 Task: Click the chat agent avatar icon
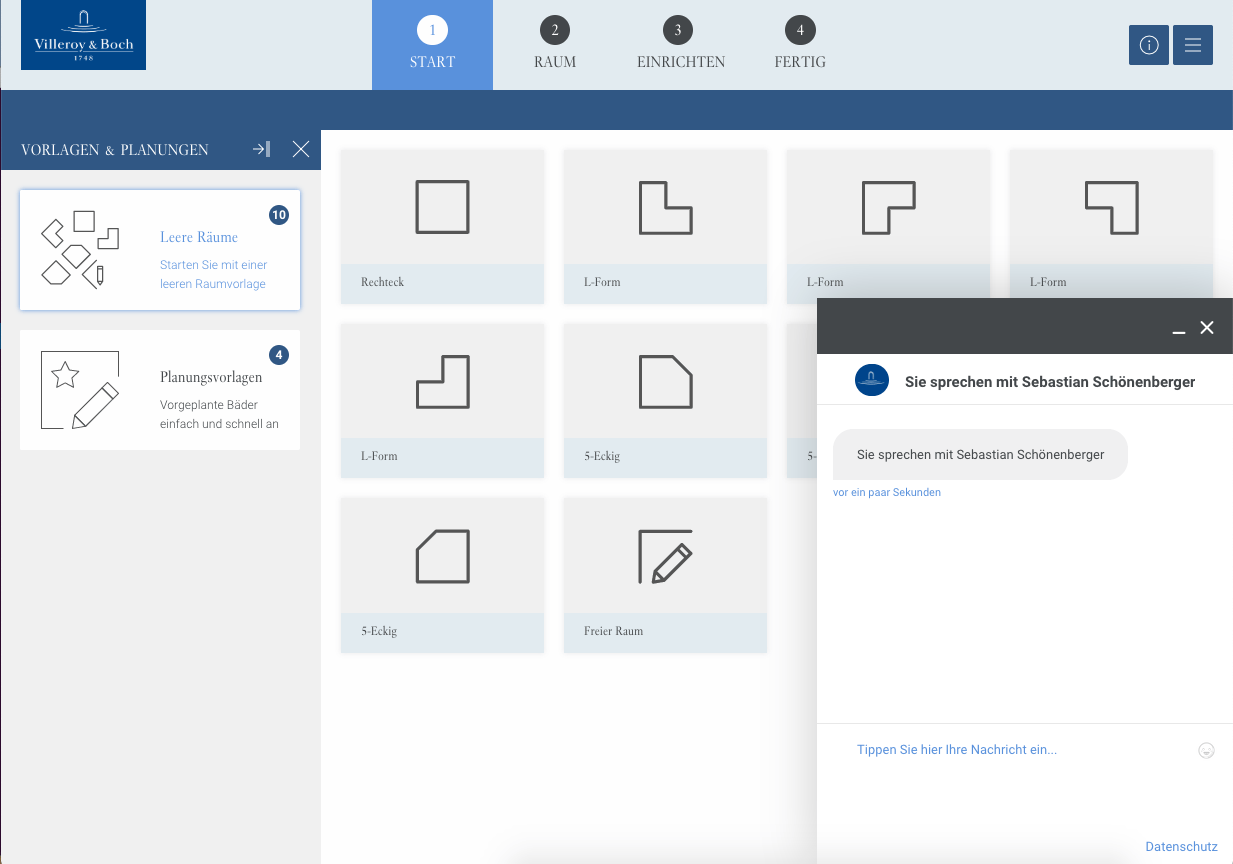(x=872, y=380)
